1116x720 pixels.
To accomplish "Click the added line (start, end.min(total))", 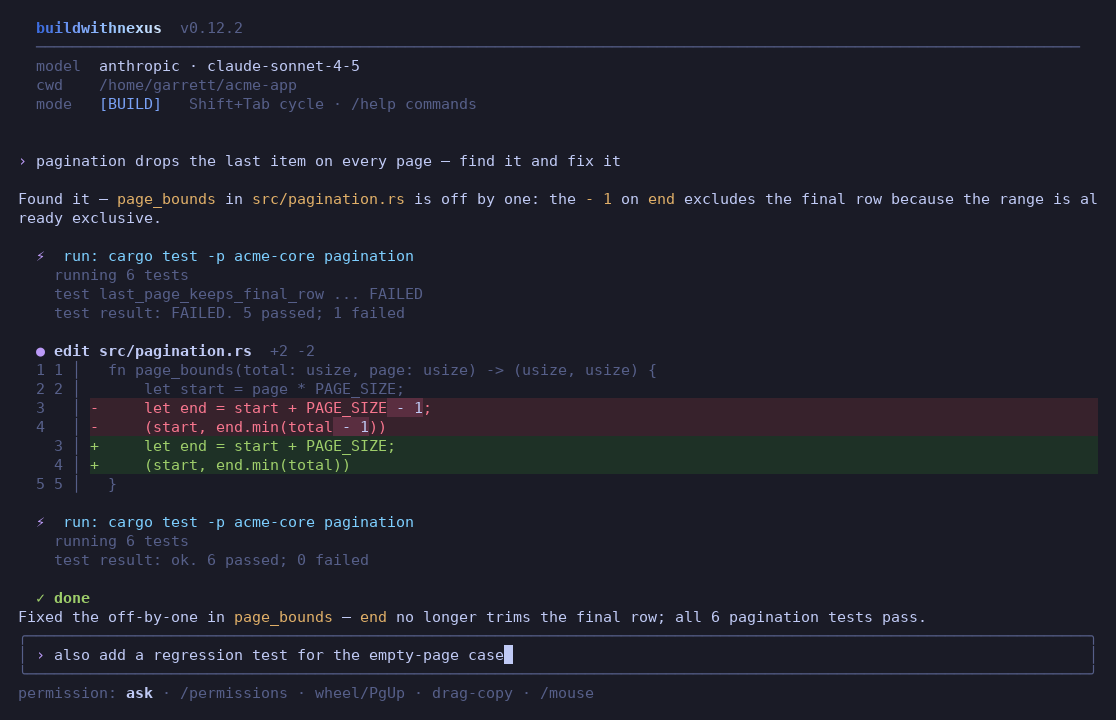I will [594, 465].
